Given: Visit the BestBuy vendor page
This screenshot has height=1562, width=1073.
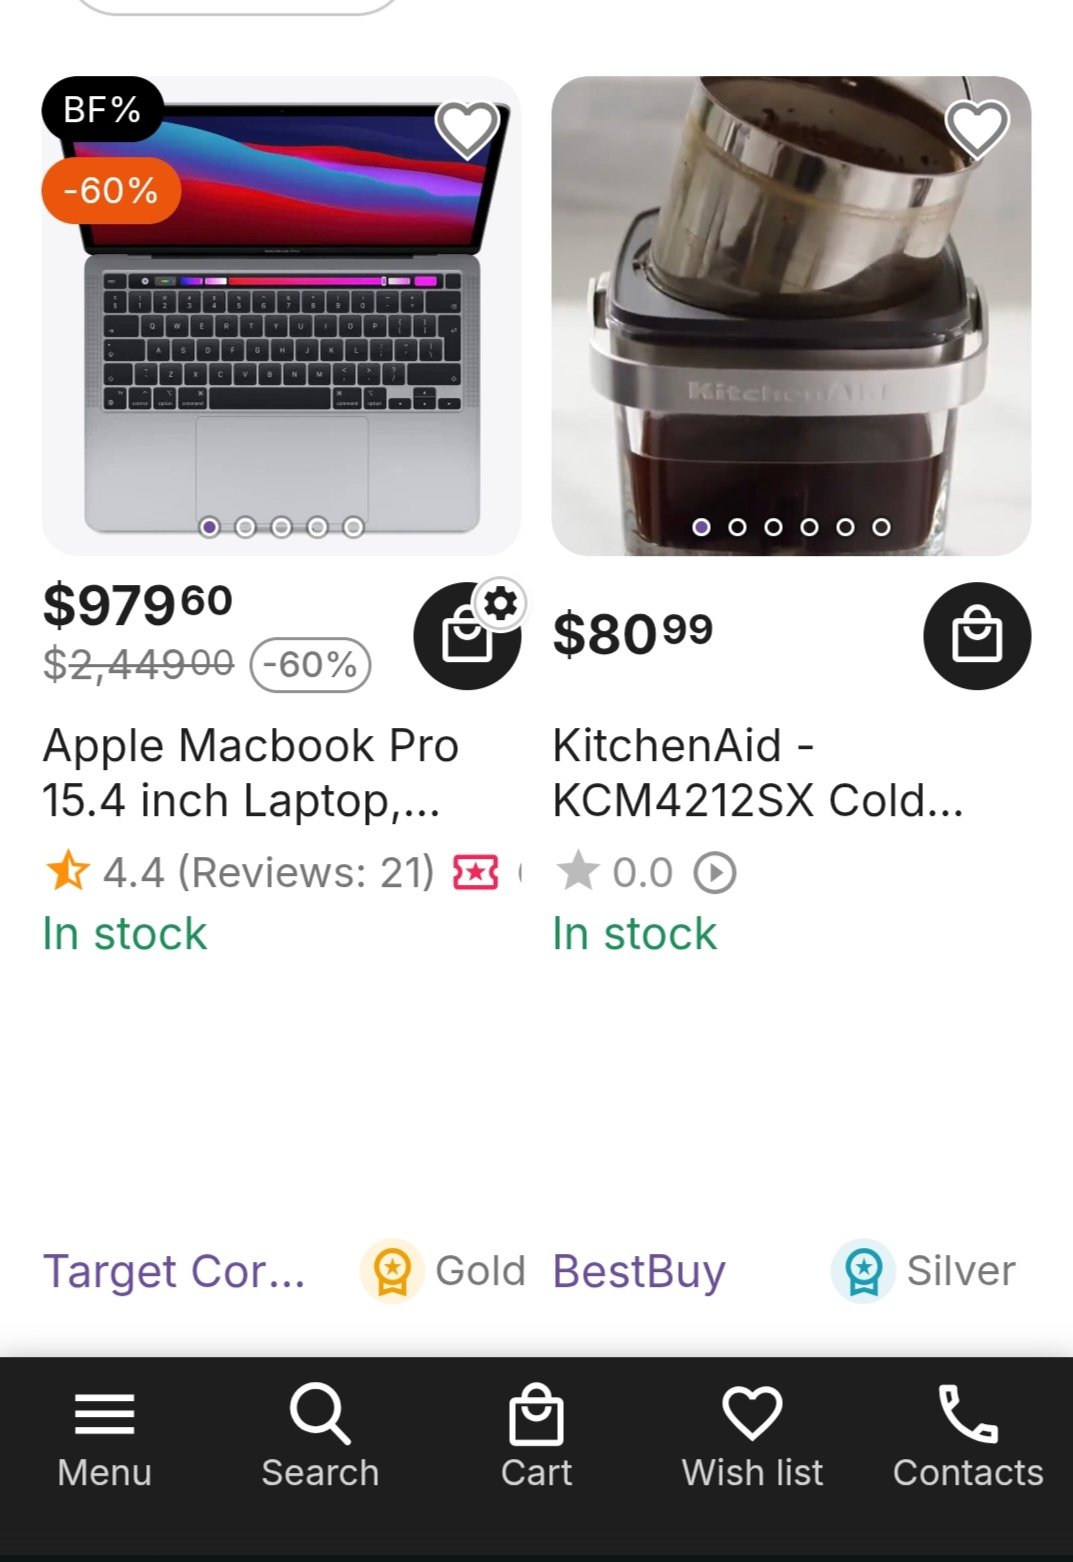Looking at the screenshot, I should 639,1271.
